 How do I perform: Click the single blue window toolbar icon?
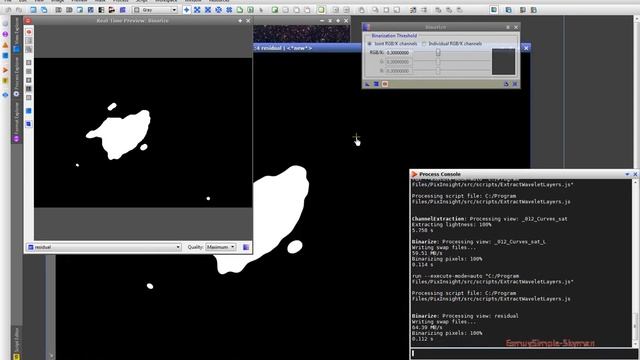click(33, 9)
